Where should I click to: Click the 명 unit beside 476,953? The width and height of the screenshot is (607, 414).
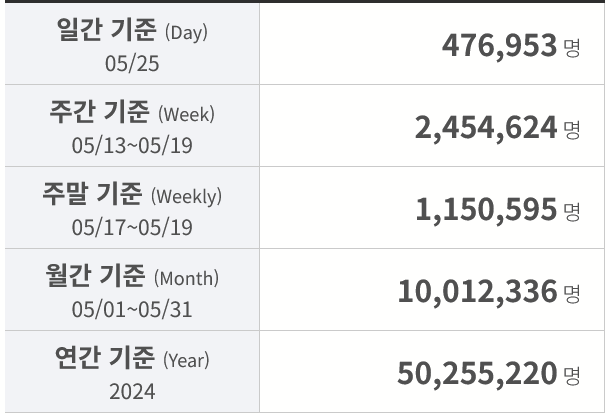tap(572, 48)
